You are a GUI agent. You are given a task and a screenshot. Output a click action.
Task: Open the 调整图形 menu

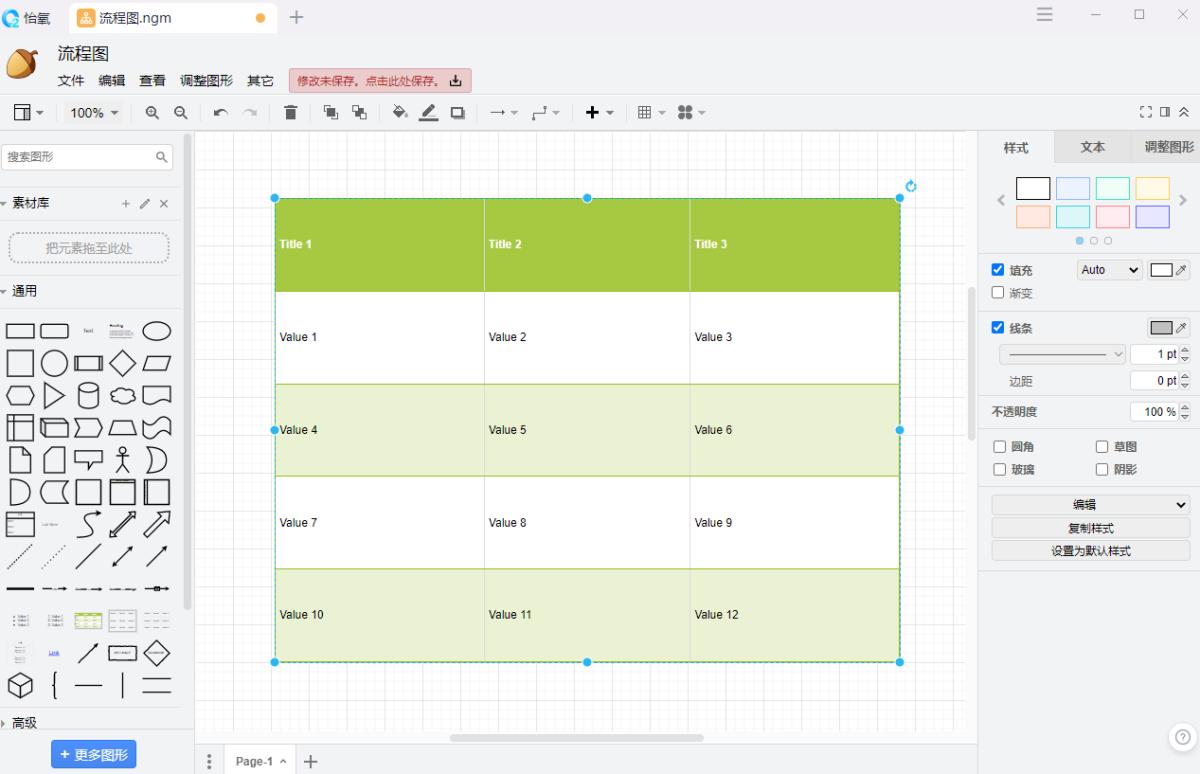tap(206, 81)
